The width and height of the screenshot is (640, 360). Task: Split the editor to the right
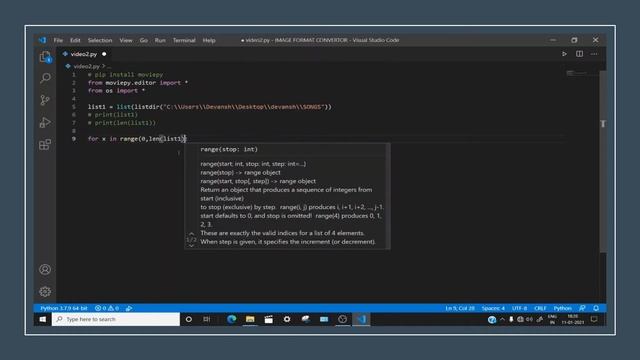[x=579, y=54]
